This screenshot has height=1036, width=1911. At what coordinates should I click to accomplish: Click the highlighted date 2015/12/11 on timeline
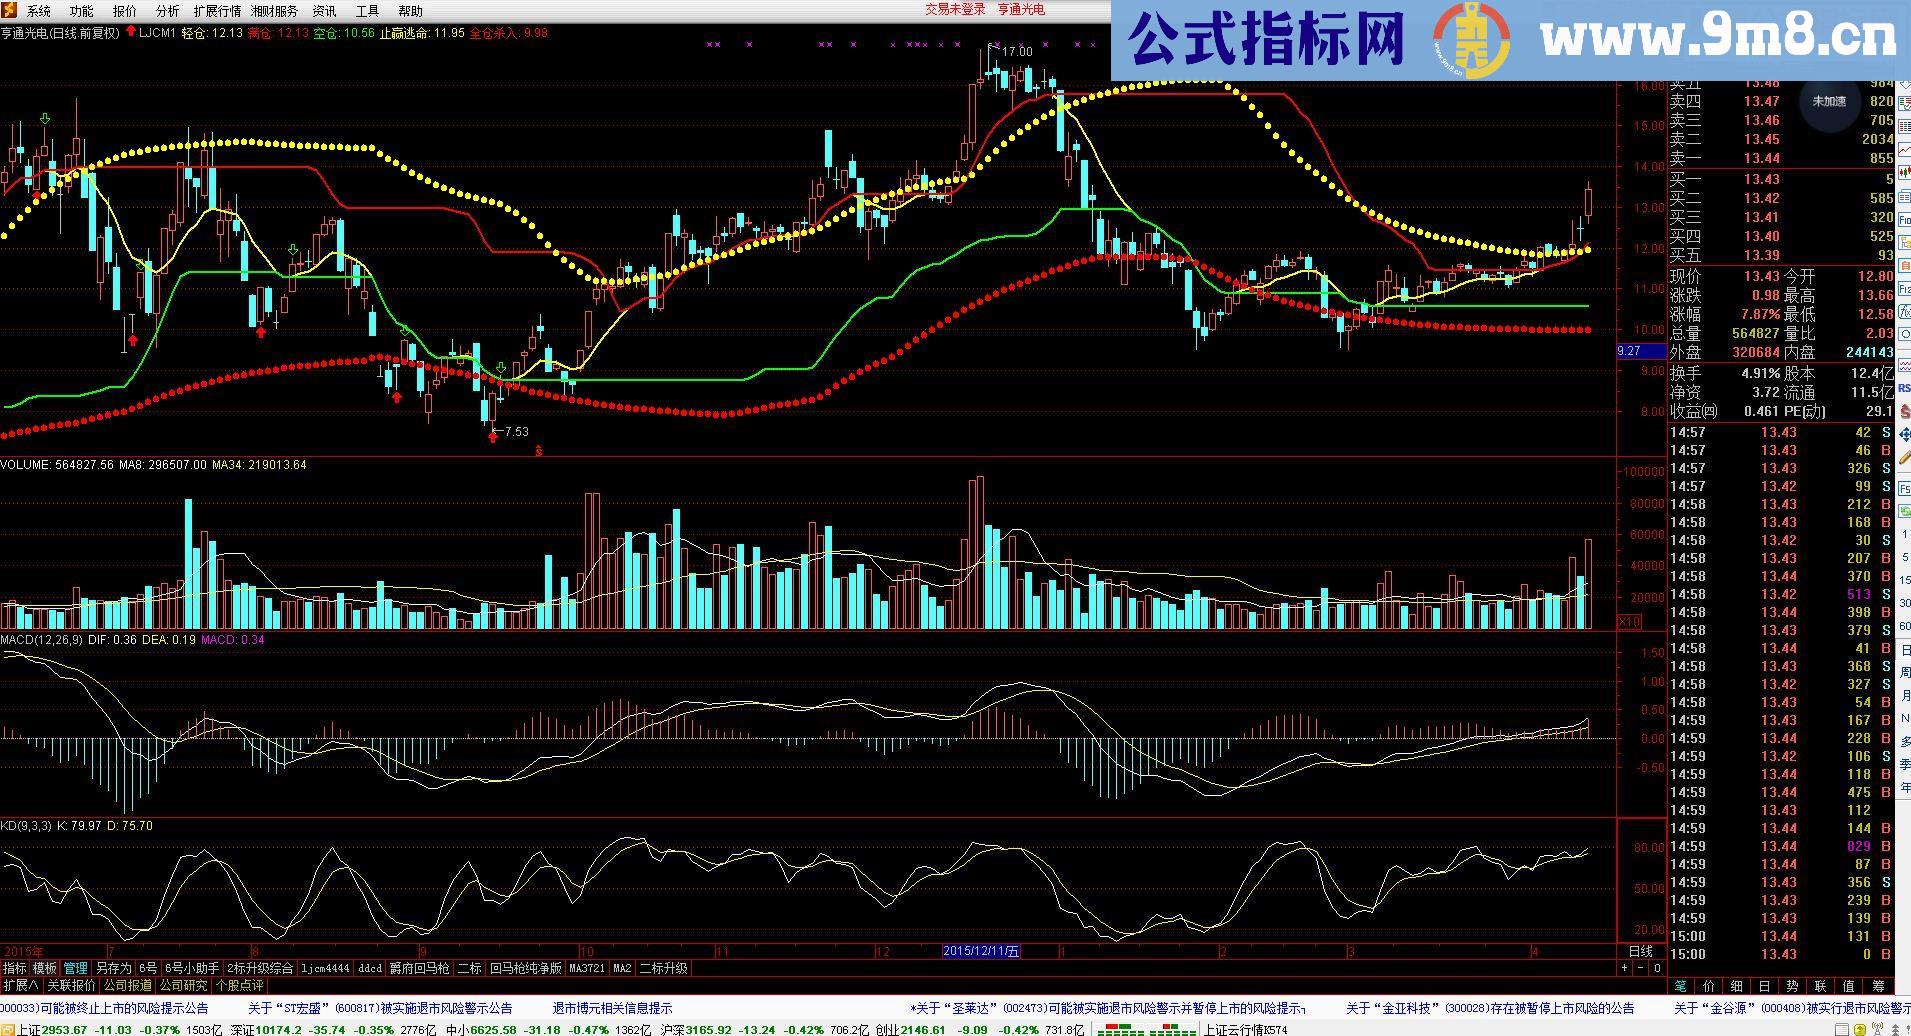tap(980, 952)
